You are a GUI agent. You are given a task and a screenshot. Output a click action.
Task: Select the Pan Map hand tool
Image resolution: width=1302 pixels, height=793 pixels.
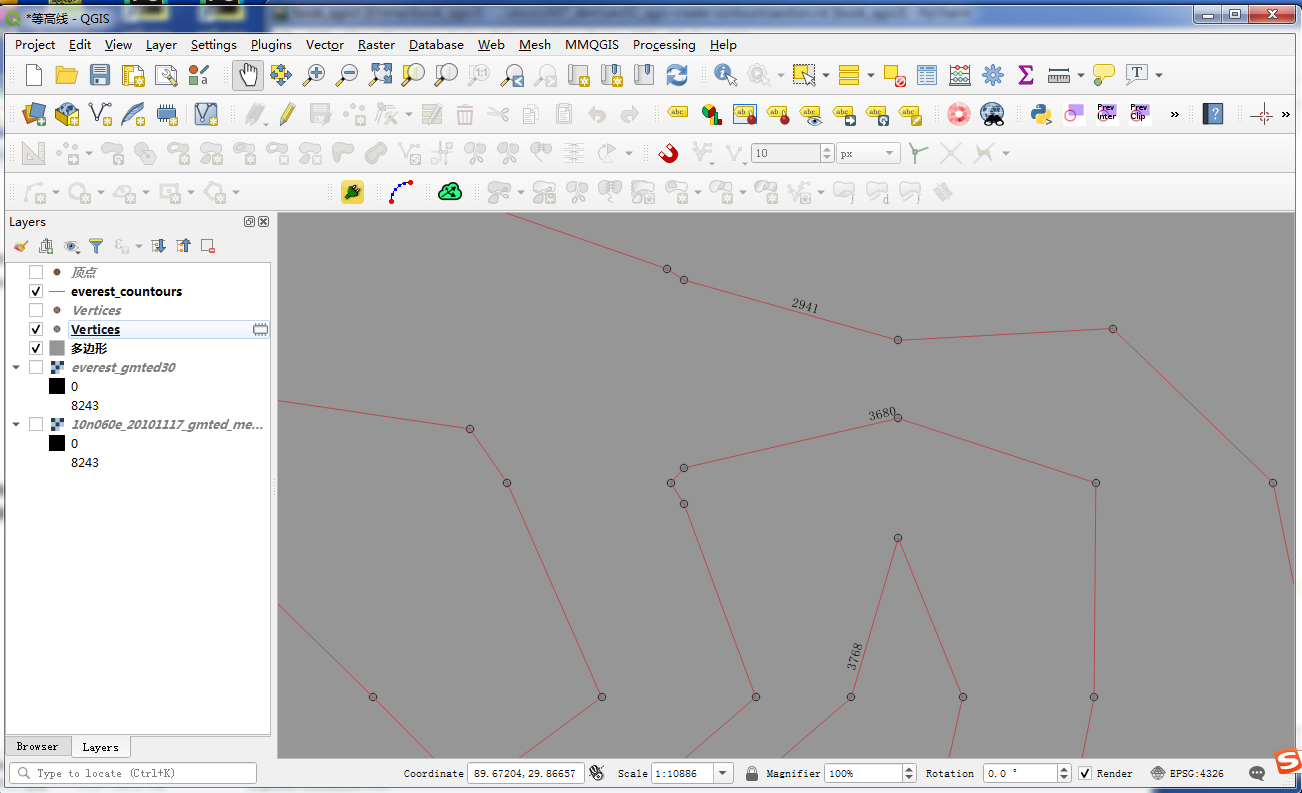[248, 75]
